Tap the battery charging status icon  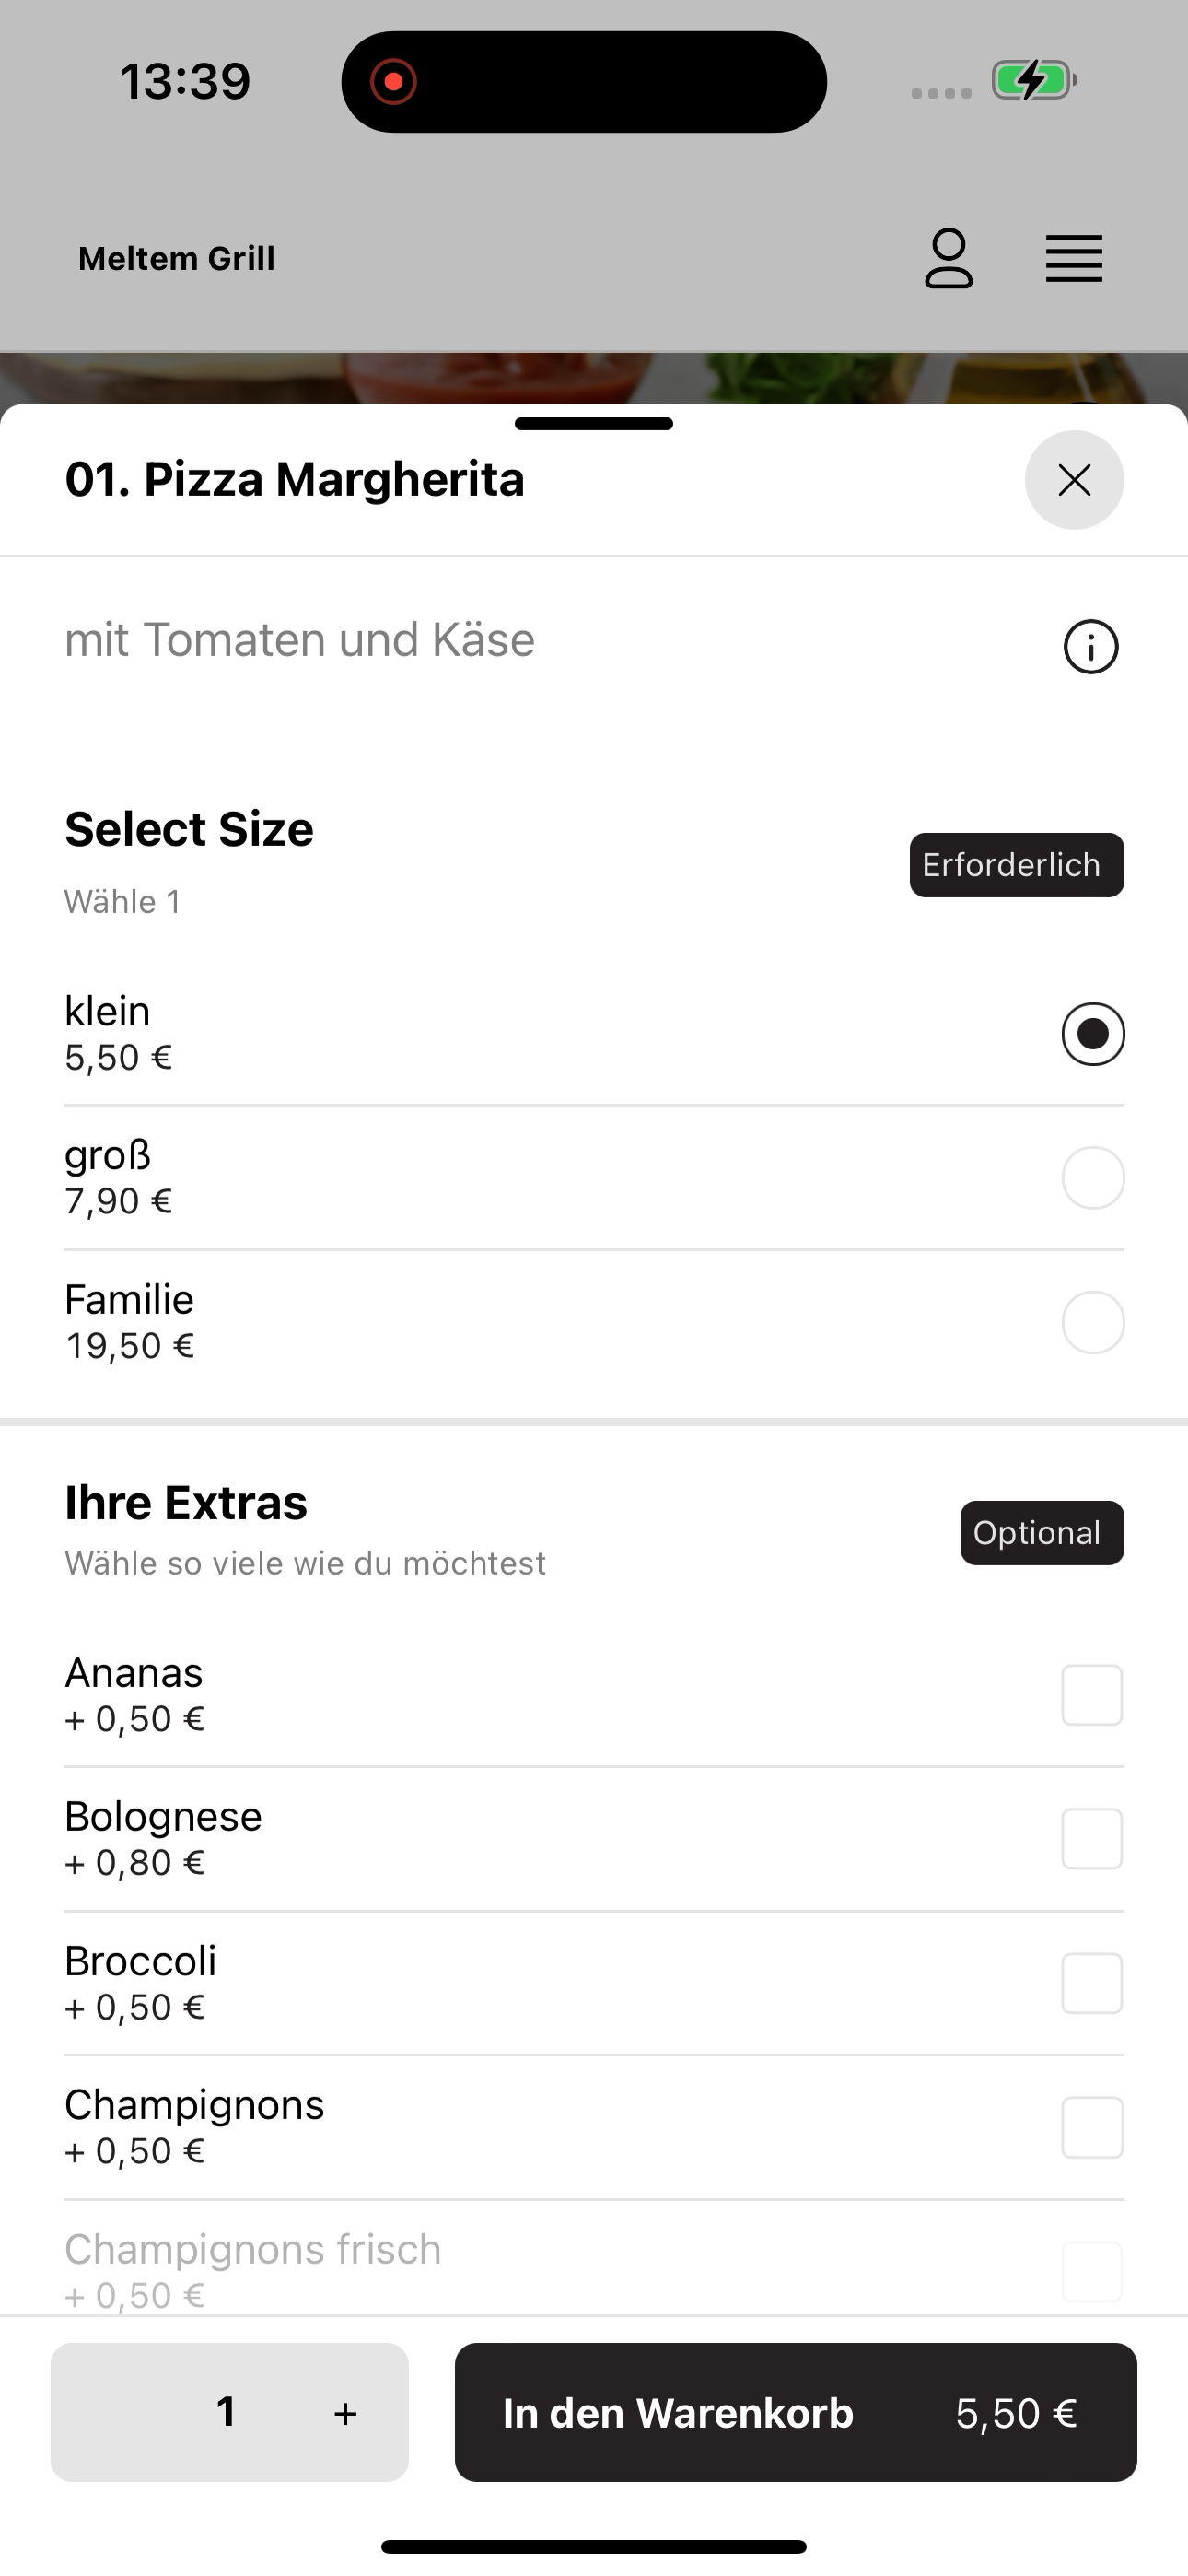1034,80
